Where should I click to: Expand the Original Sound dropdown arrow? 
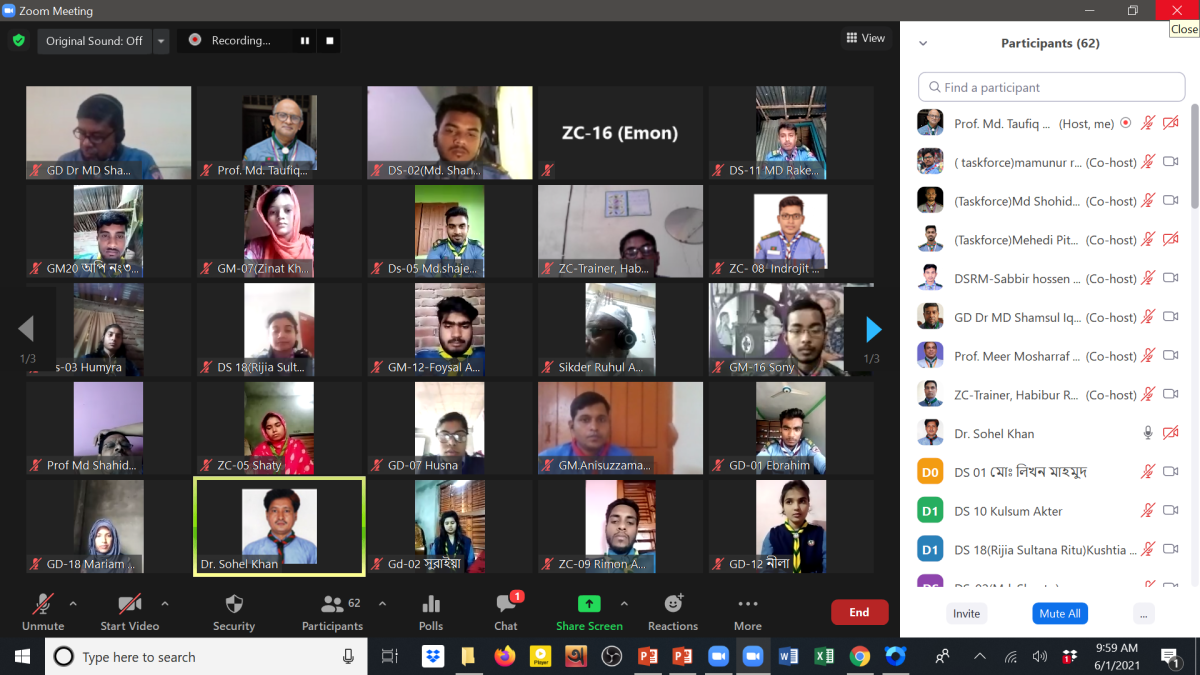tap(161, 41)
